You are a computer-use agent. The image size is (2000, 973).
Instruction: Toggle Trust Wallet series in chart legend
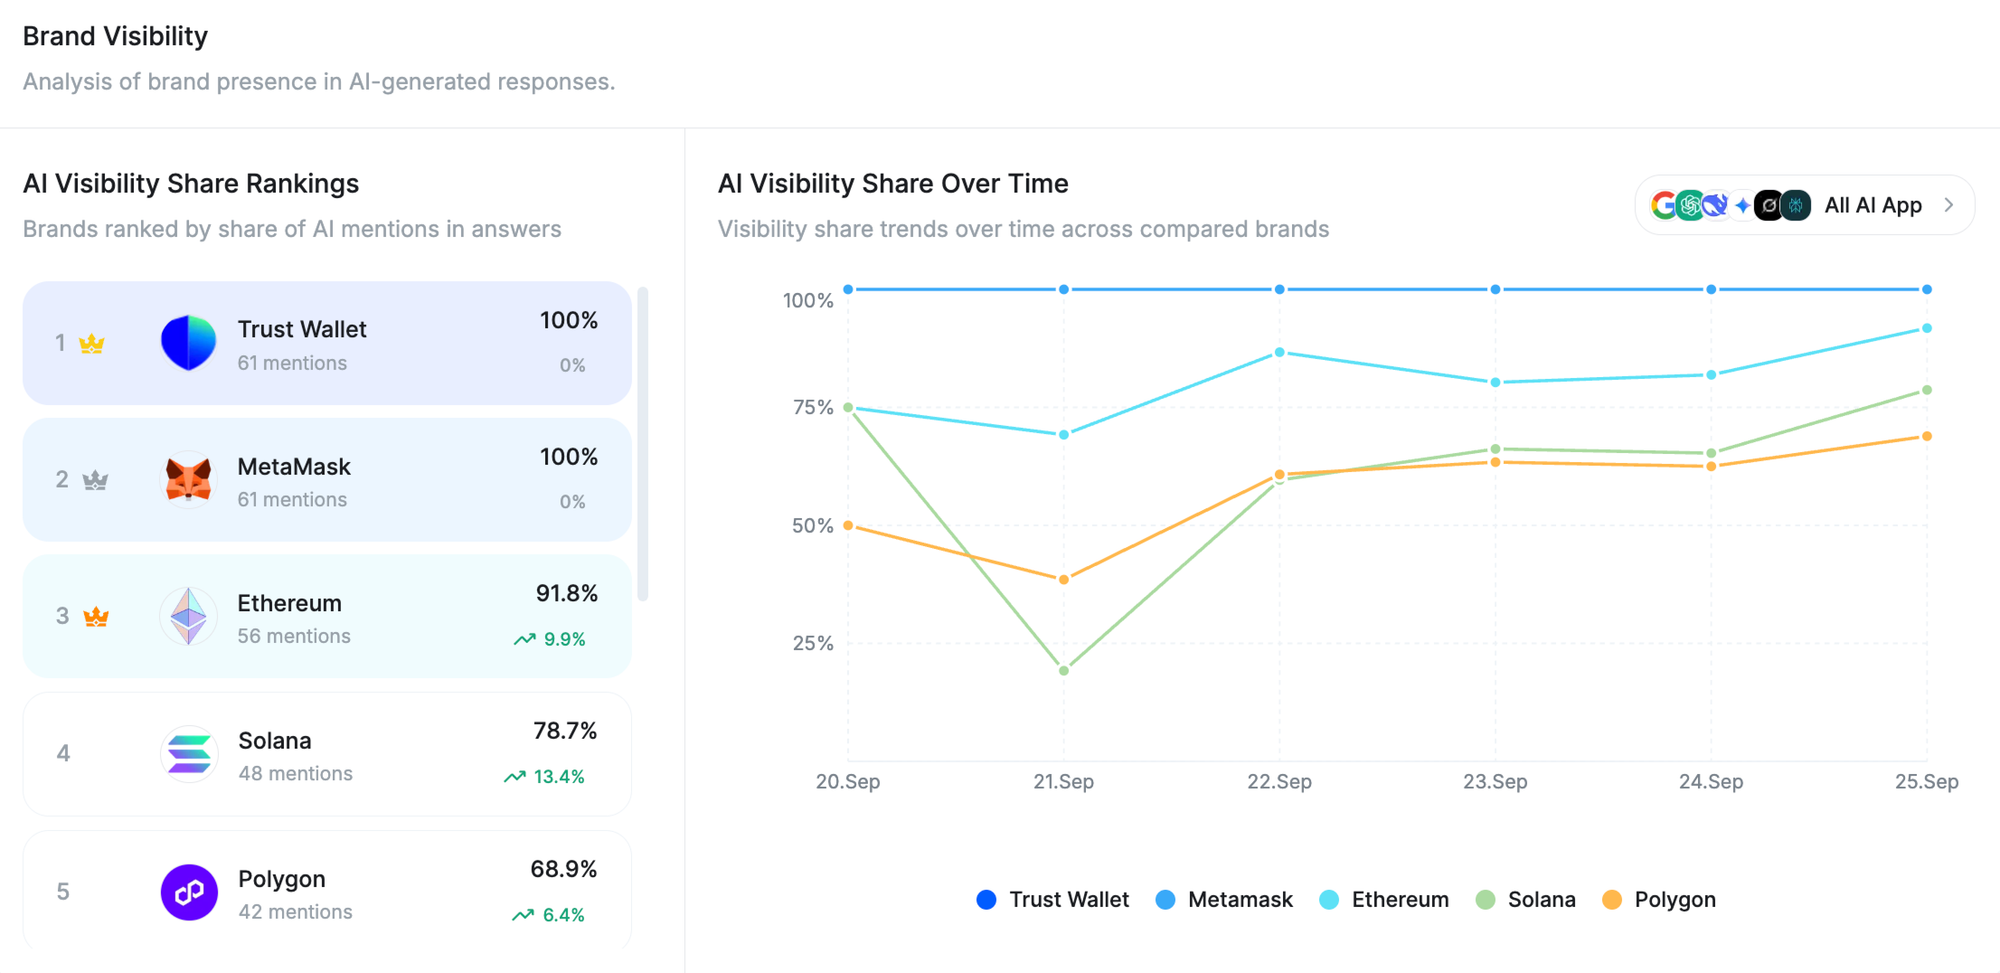pos(1053,899)
